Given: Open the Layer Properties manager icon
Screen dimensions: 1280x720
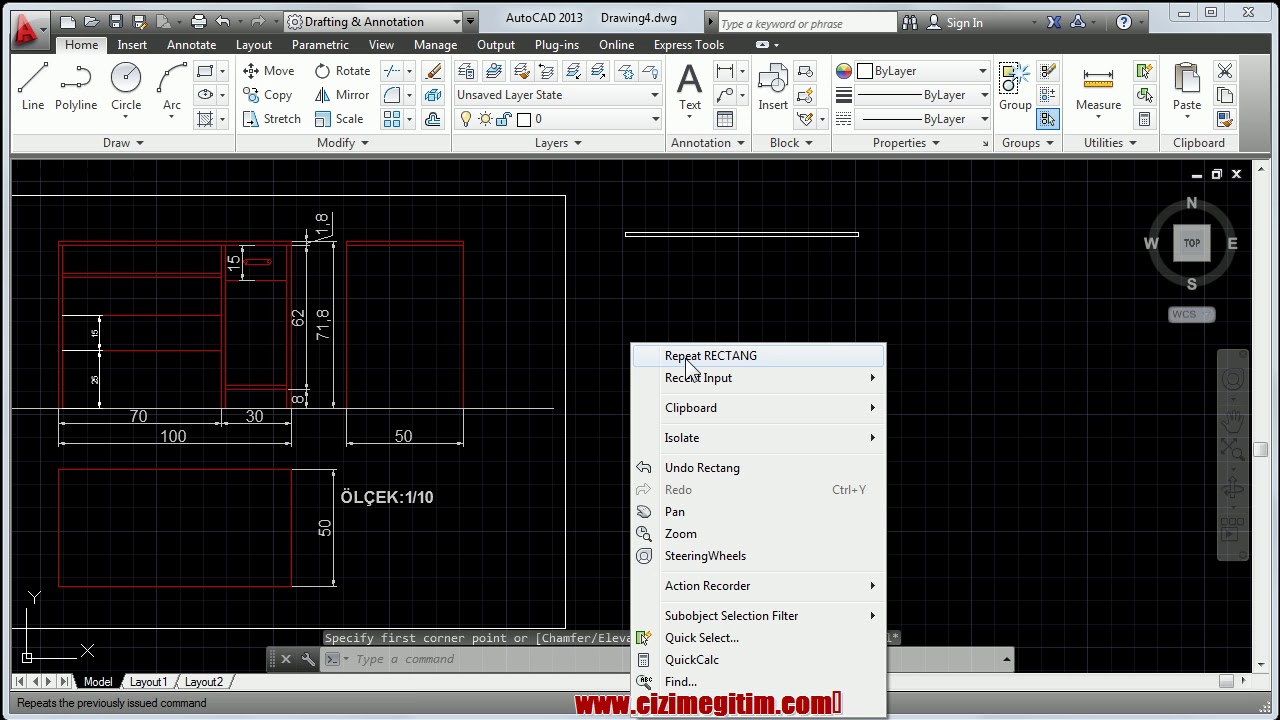Looking at the screenshot, I should point(466,71).
